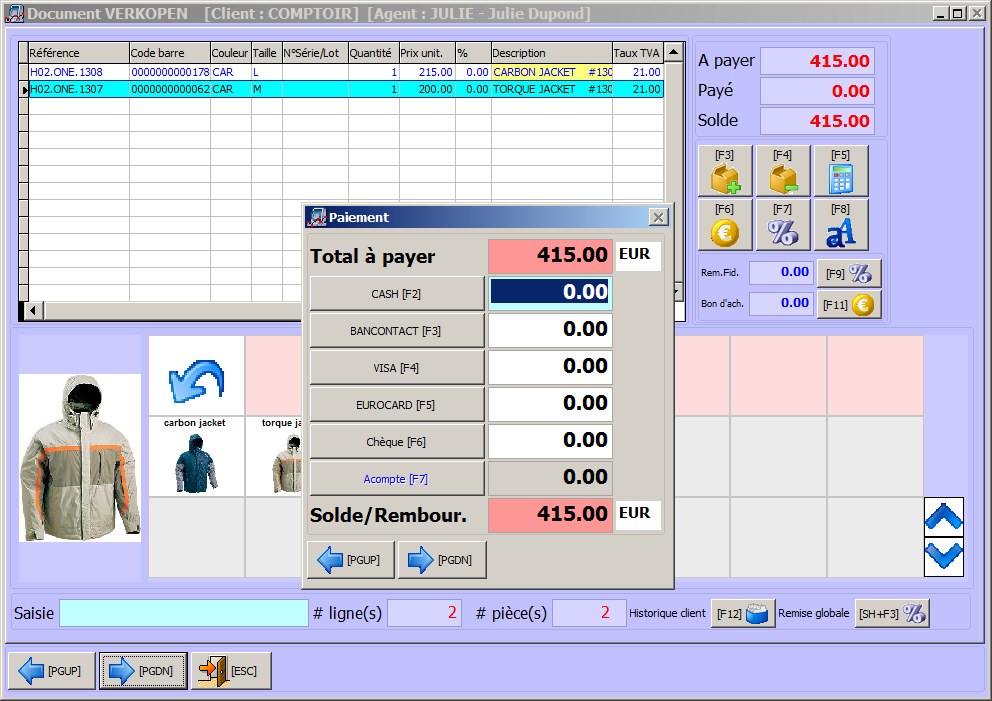Click the F11 voucher euro button
Image resolution: width=992 pixels, height=701 pixels.
(x=849, y=304)
